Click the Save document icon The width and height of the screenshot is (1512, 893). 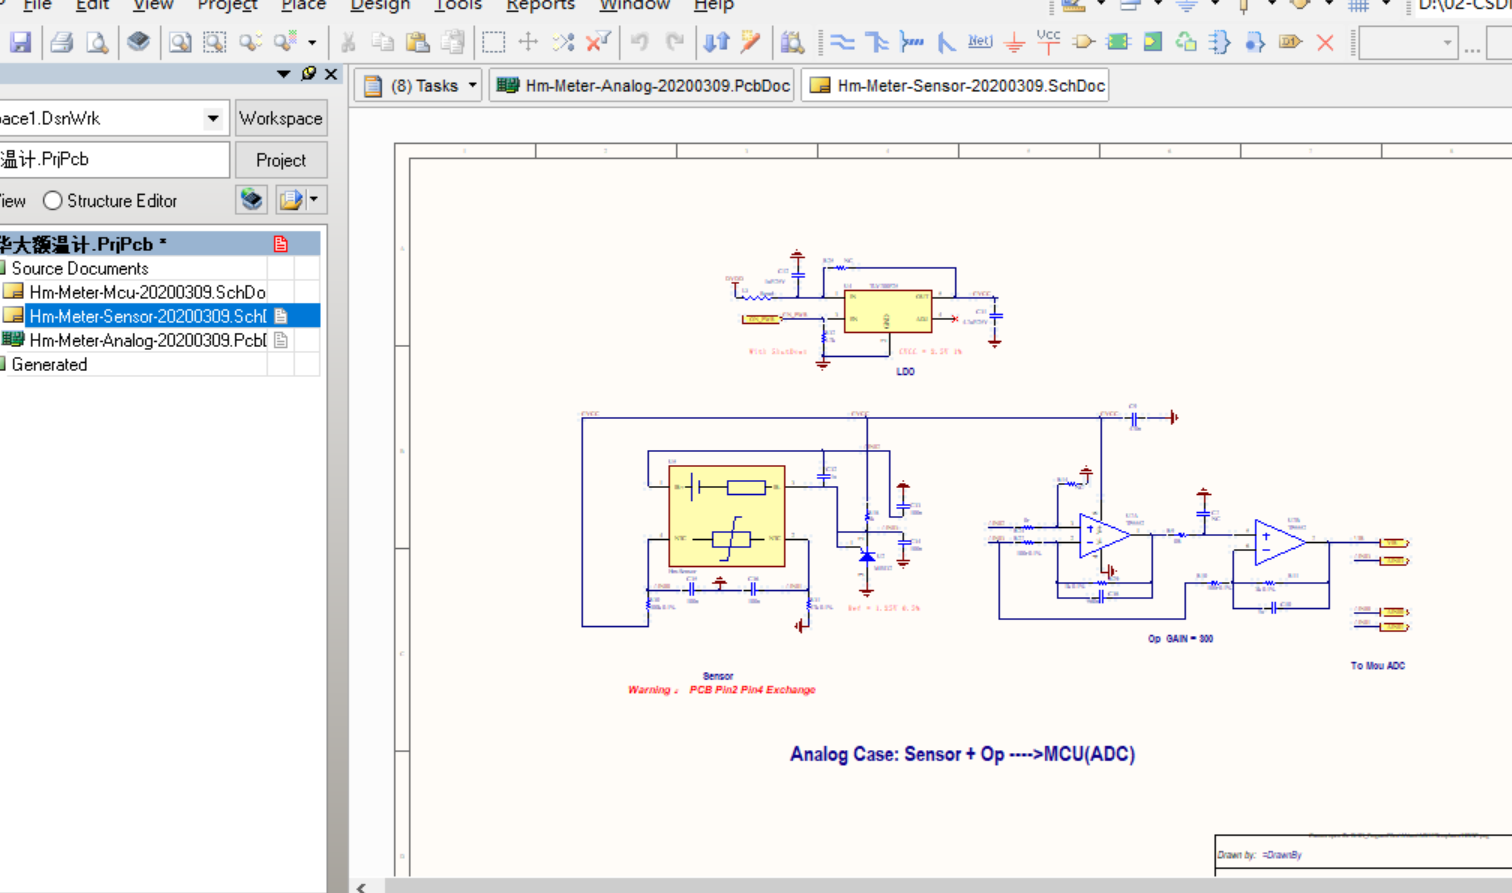click(x=20, y=42)
